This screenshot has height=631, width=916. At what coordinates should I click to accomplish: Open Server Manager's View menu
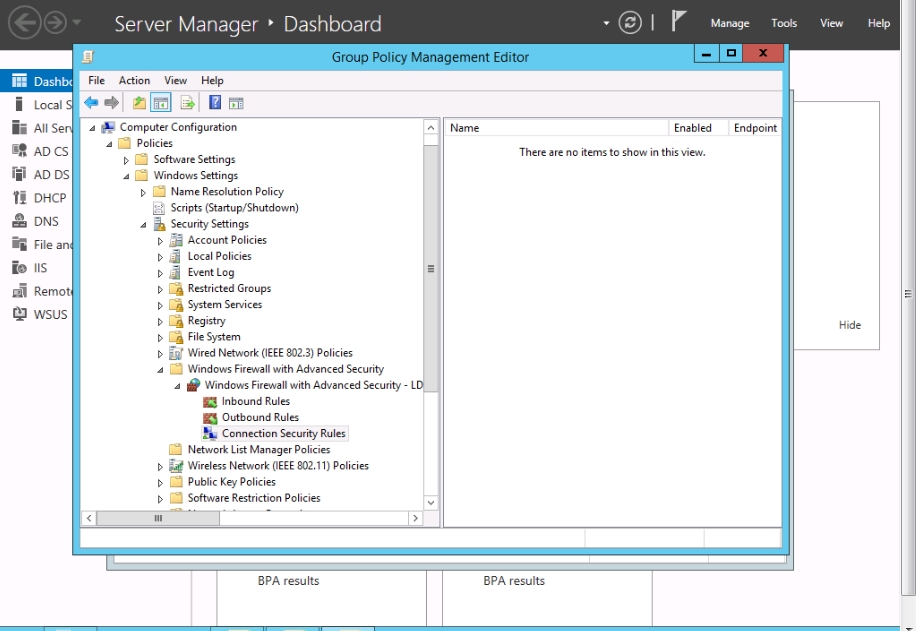831,23
